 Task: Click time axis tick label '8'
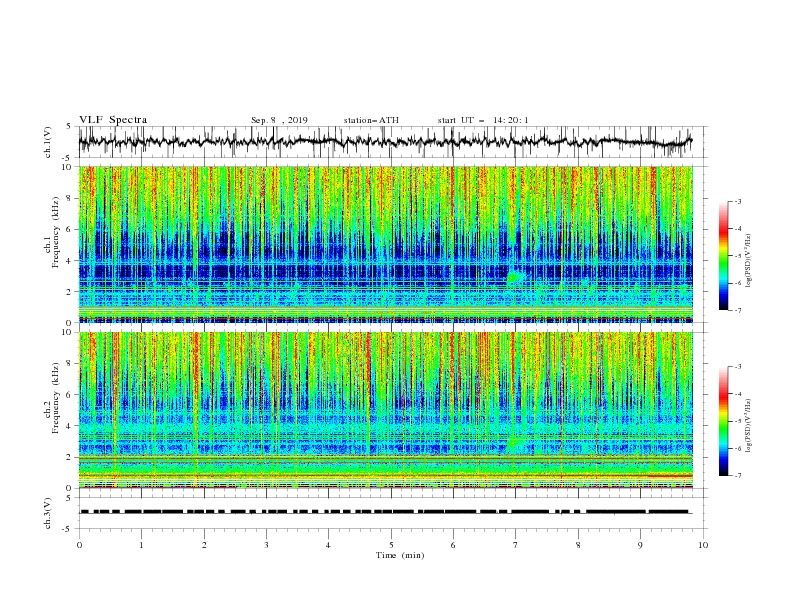pyautogui.click(x=578, y=545)
